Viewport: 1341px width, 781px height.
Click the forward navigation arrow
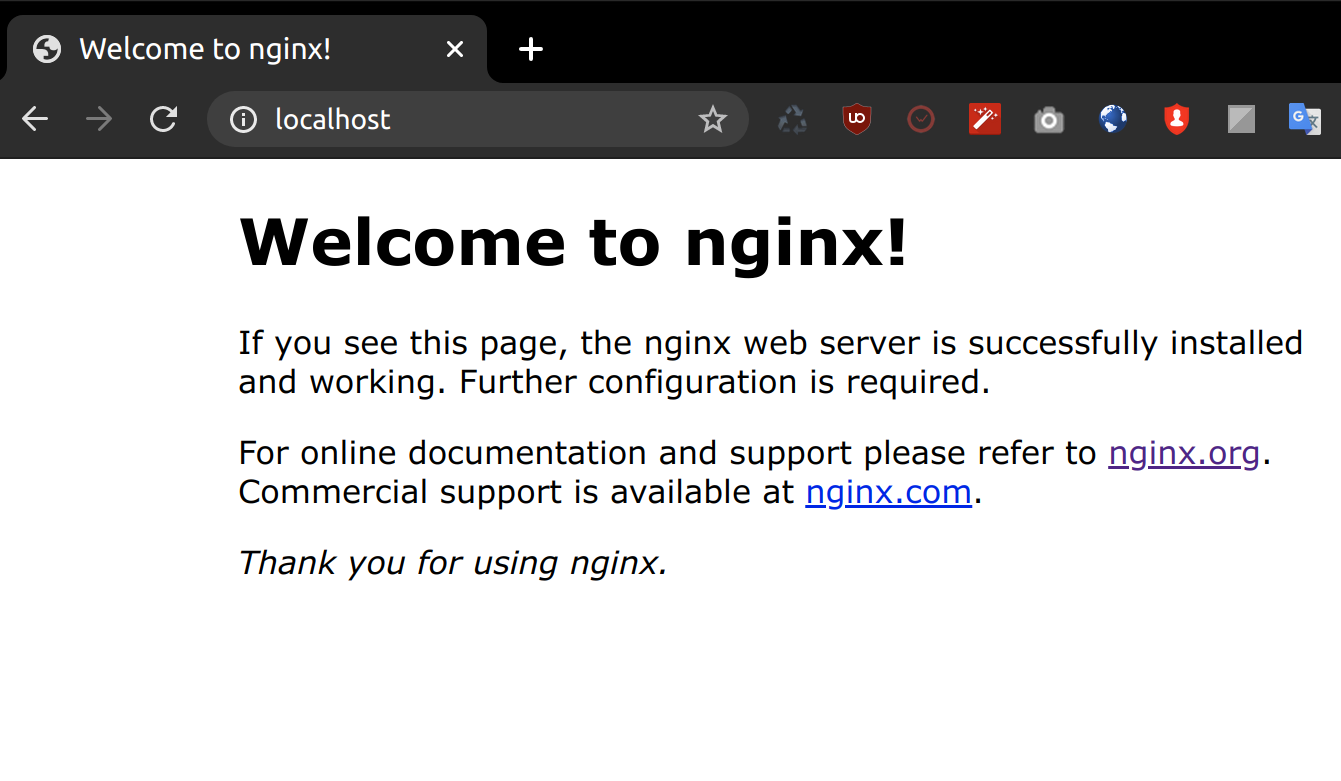99,120
